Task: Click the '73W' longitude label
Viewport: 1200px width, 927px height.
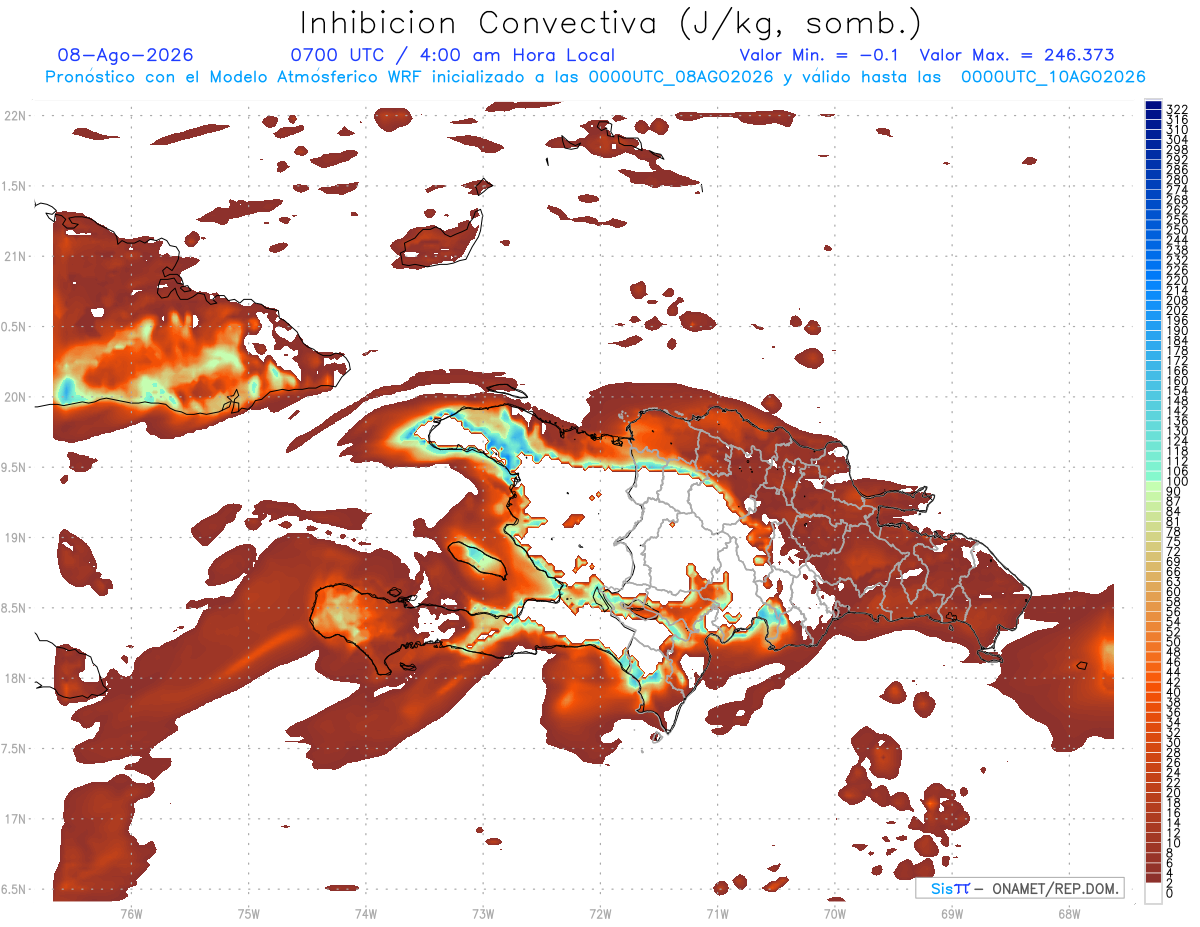Action: pos(483,913)
